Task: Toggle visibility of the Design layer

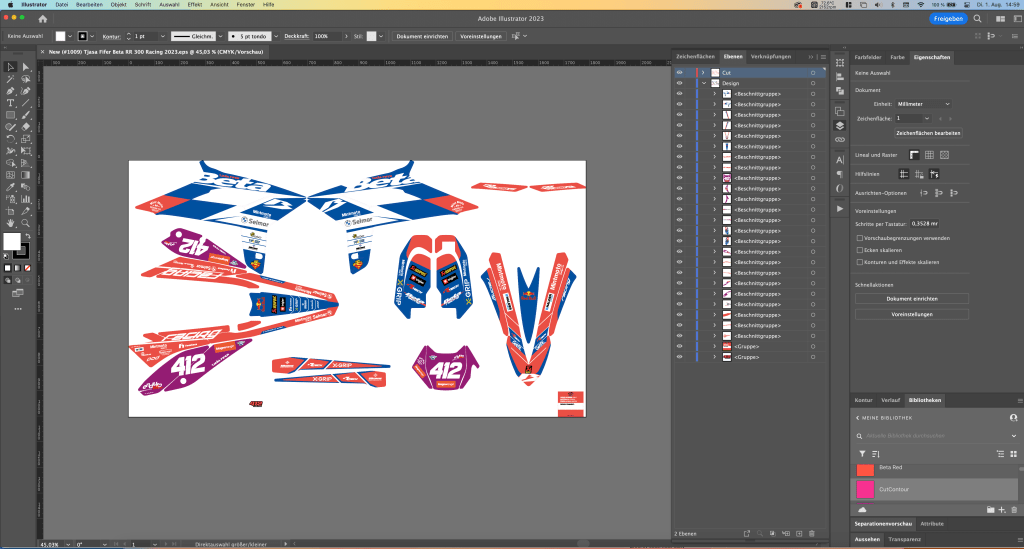Action: (x=679, y=83)
